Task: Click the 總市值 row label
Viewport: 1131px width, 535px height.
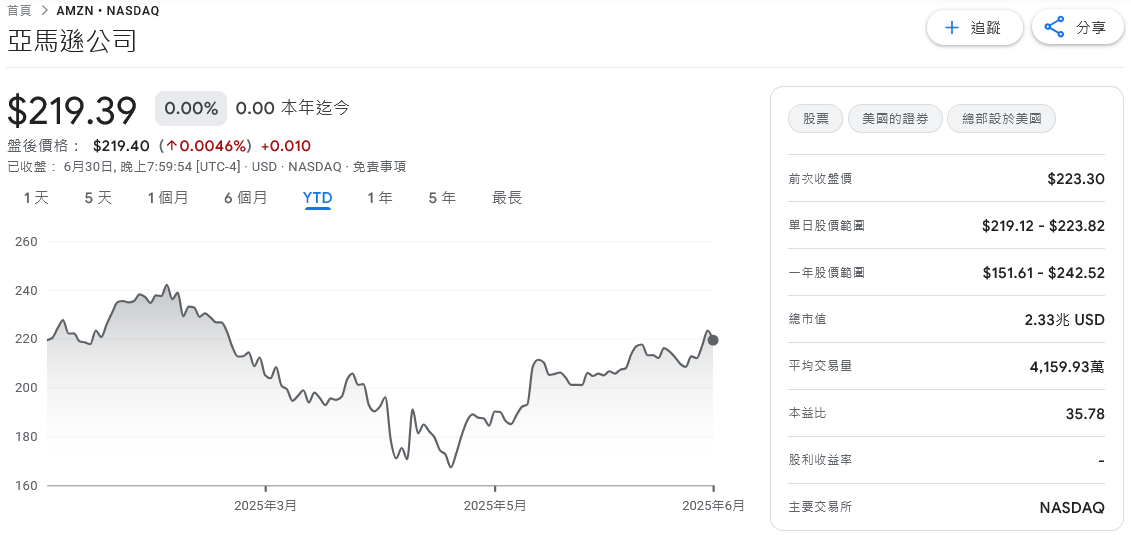Action: 808,319
